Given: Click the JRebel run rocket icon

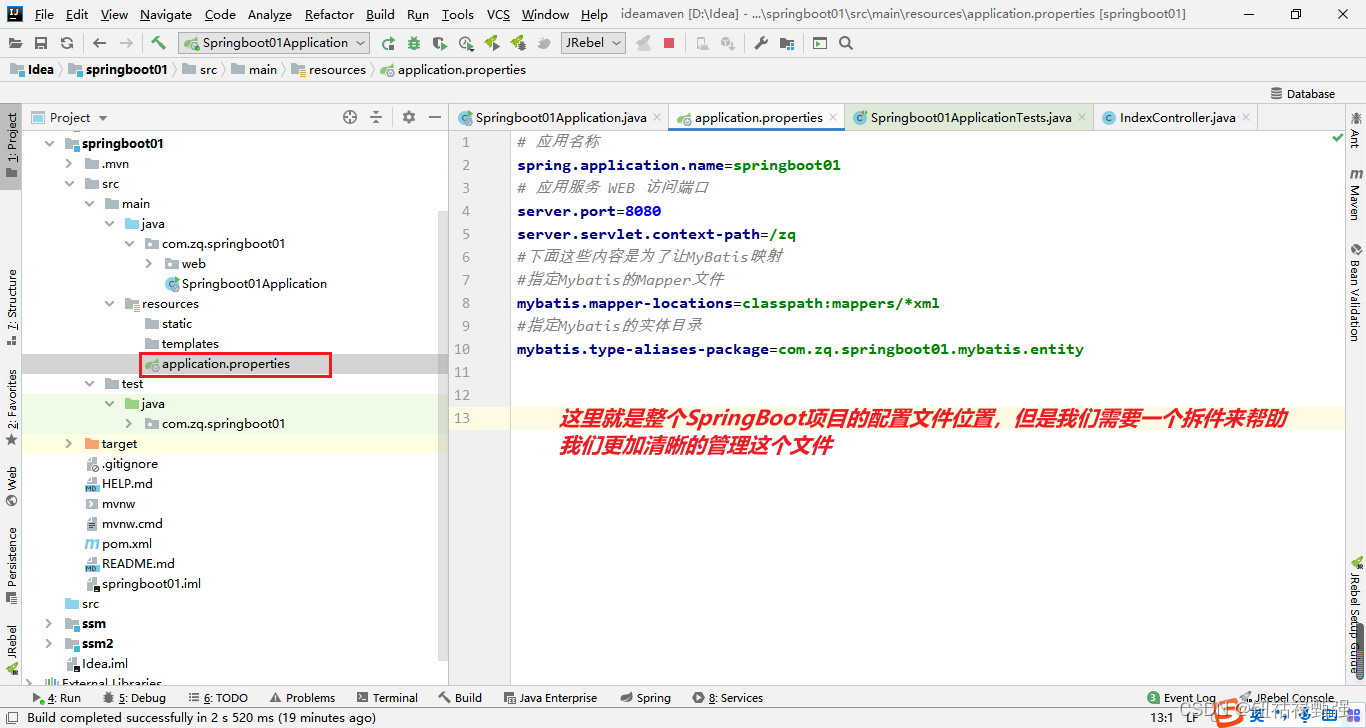Looking at the screenshot, I should tap(492, 43).
